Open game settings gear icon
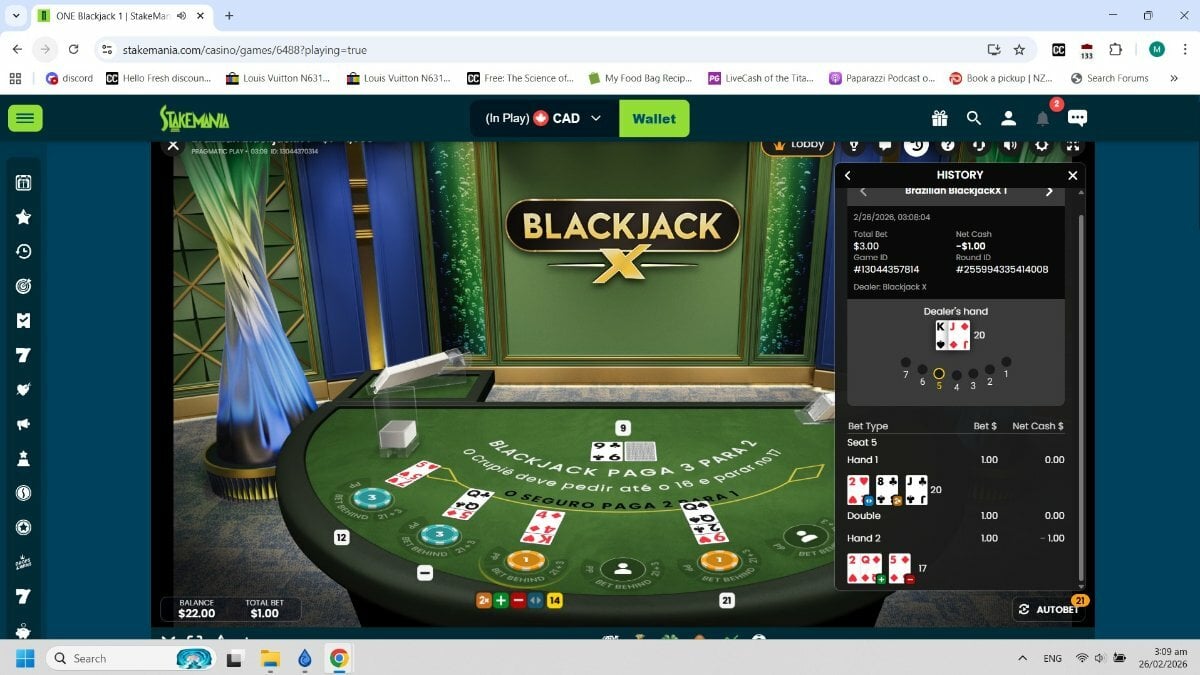Viewport: 1200px width, 675px height. [1041, 145]
